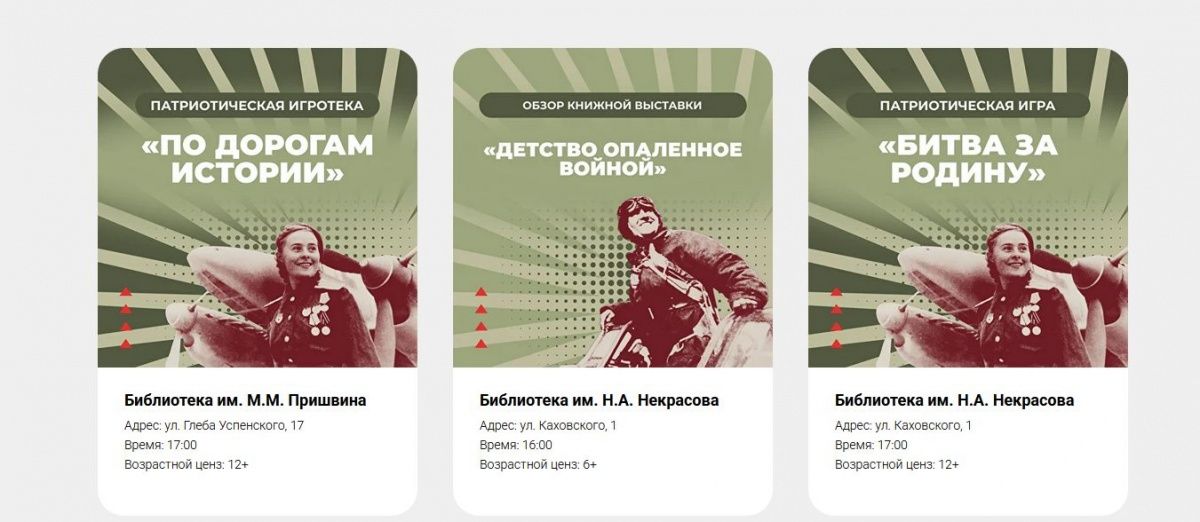This screenshot has height=522, width=1200.
Task: Select Возрастной ценз: 6+ text
Action: click(538, 465)
